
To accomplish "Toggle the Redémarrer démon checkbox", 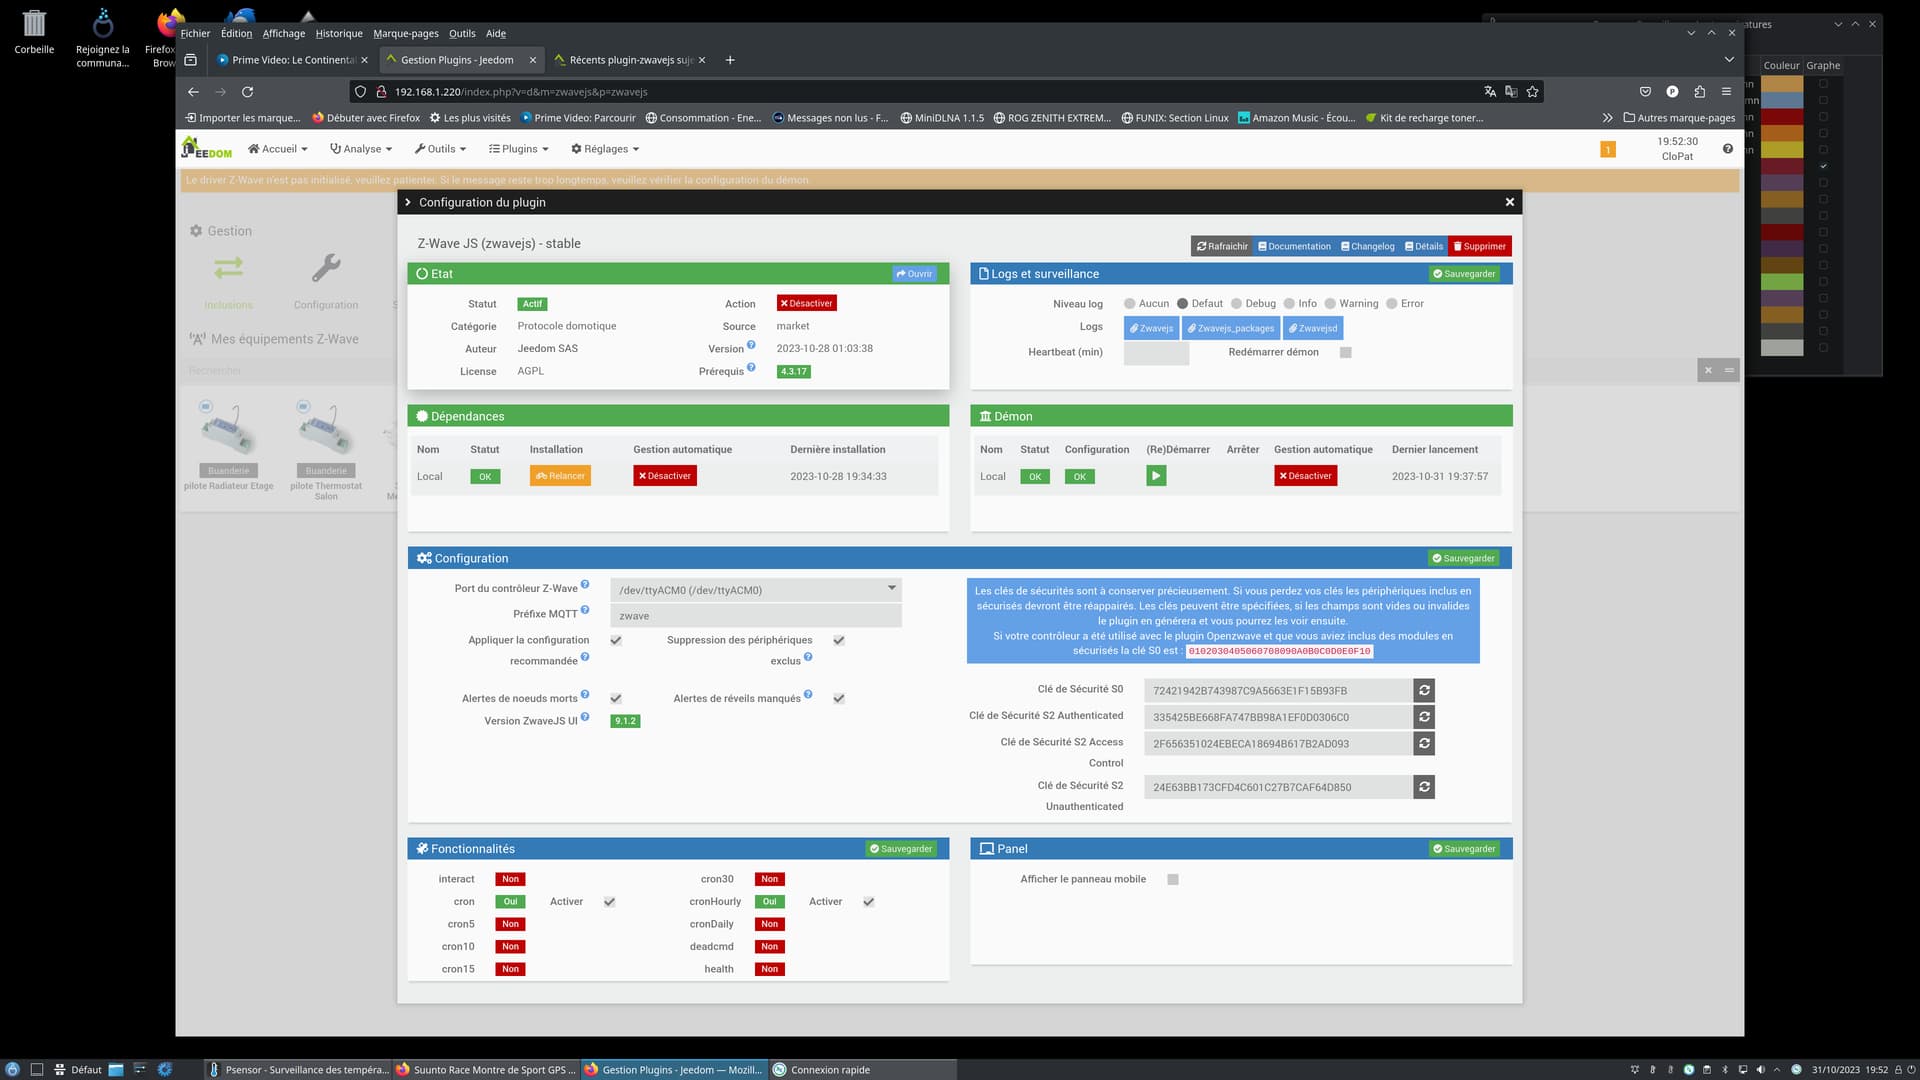I will [x=1346, y=352].
